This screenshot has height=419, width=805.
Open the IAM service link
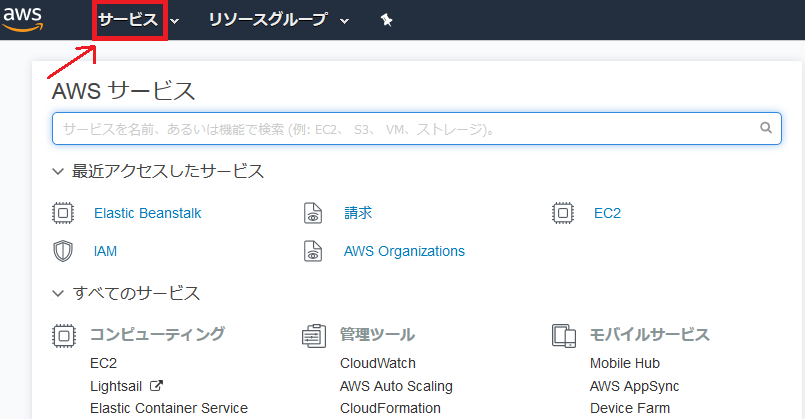coord(105,251)
